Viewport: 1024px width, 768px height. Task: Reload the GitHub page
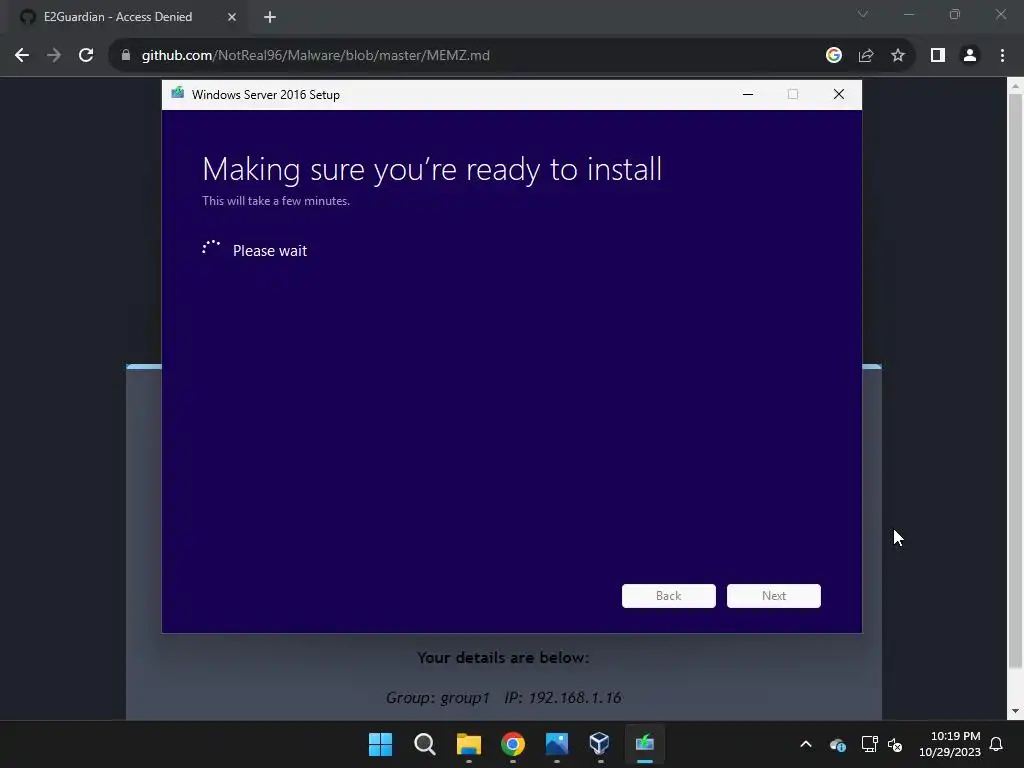click(x=86, y=56)
